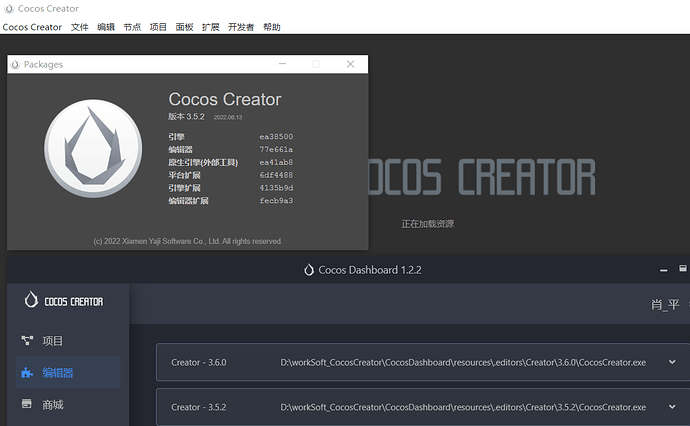This screenshot has height=426, width=690.
Task: Click the Creator 3.5.2 CocosCreator.exe path
Action: pyautogui.click(x=463, y=408)
